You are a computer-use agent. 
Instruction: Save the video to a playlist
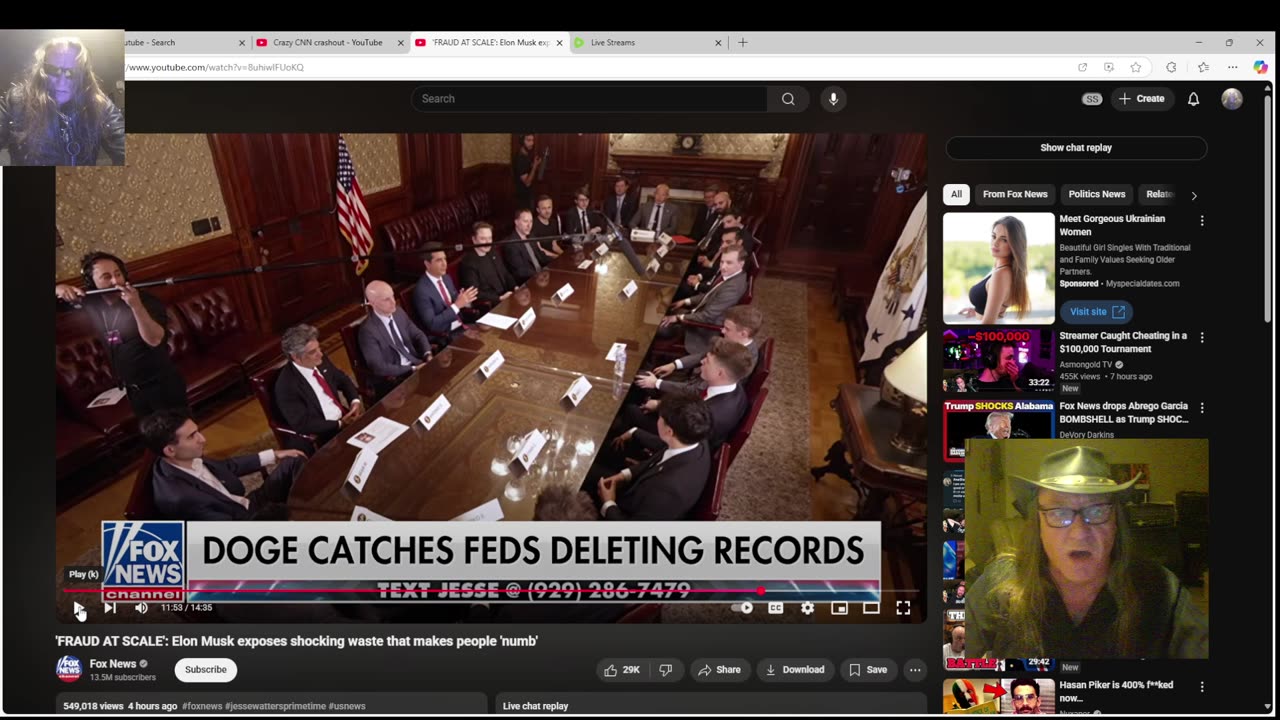tap(868, 670)
